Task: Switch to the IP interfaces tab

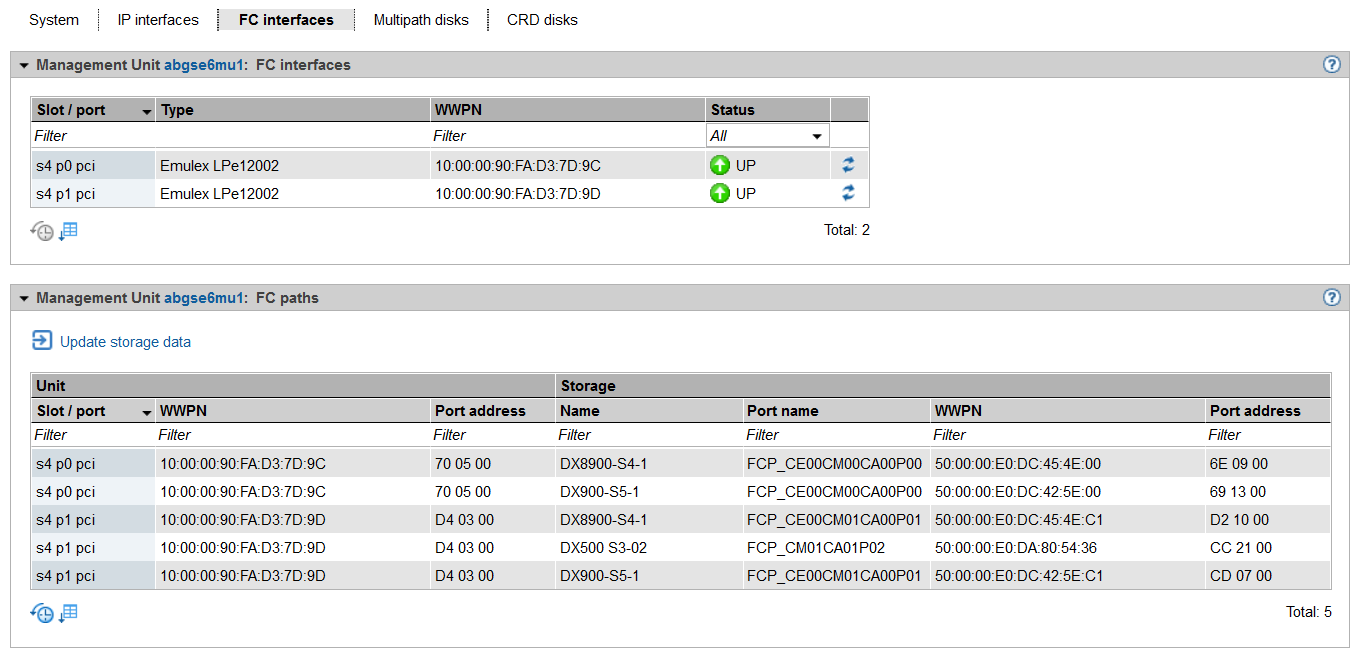Action: click(x=158, y=20)
